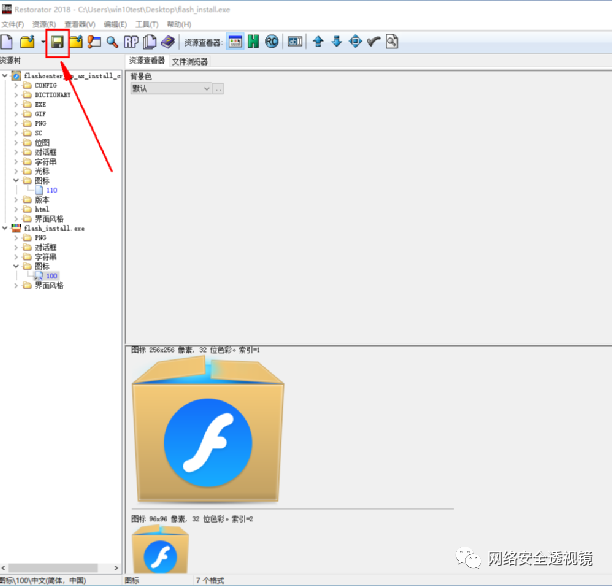
Task: Click the magnifier search icon
Action: [112, 42]
